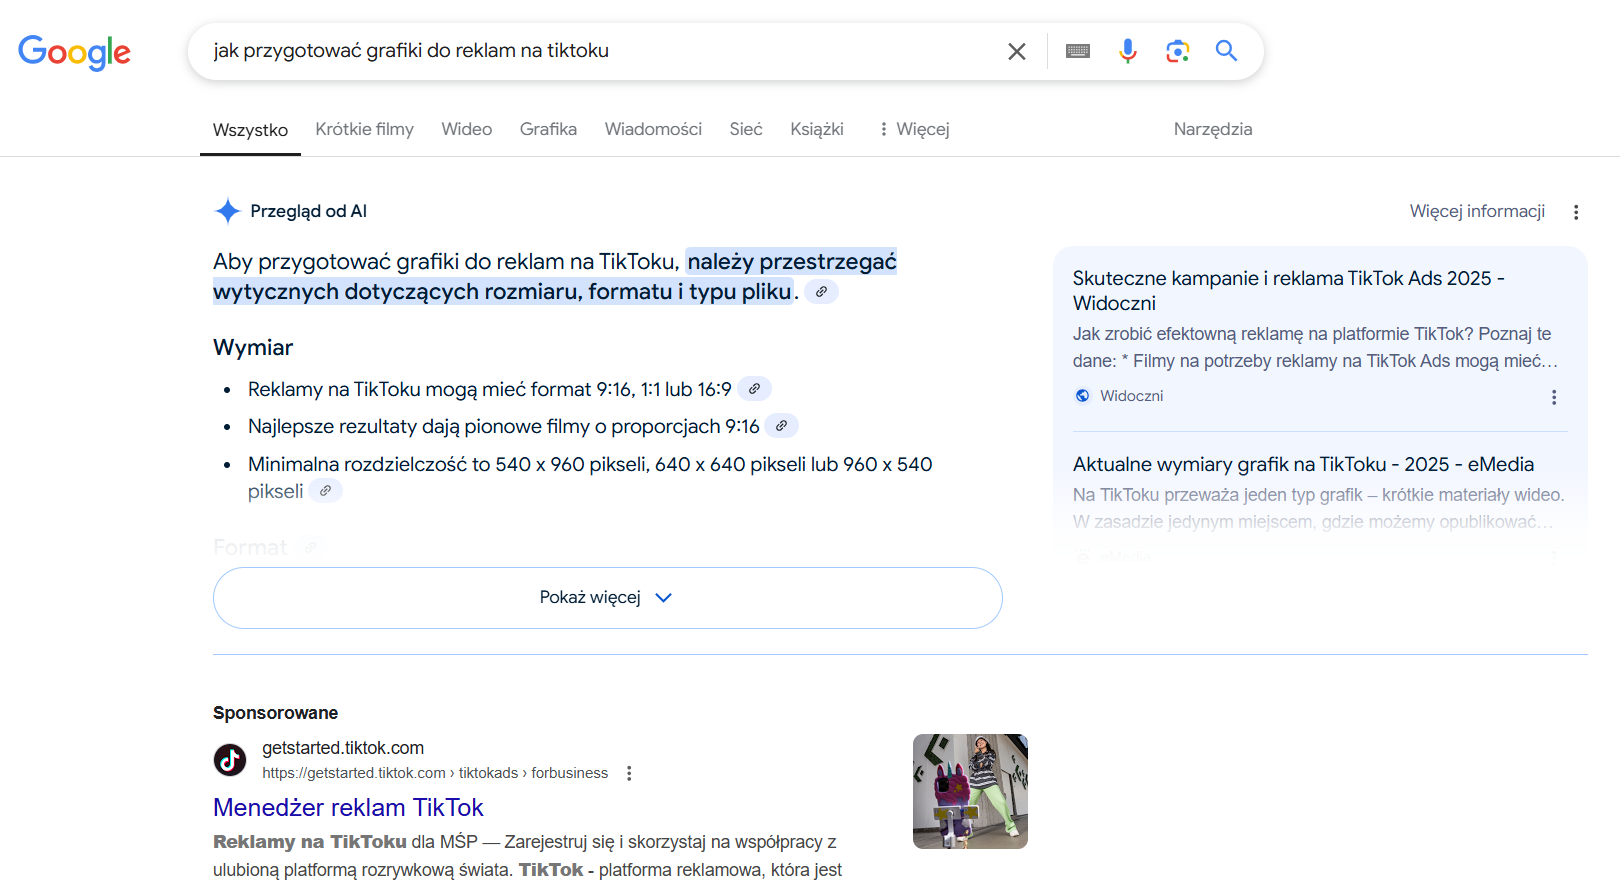Click the Sponsorowane label
Image resolution: width=1620 pixels, height=887 pixels.
pyautogui.click(x=275, y=713)
